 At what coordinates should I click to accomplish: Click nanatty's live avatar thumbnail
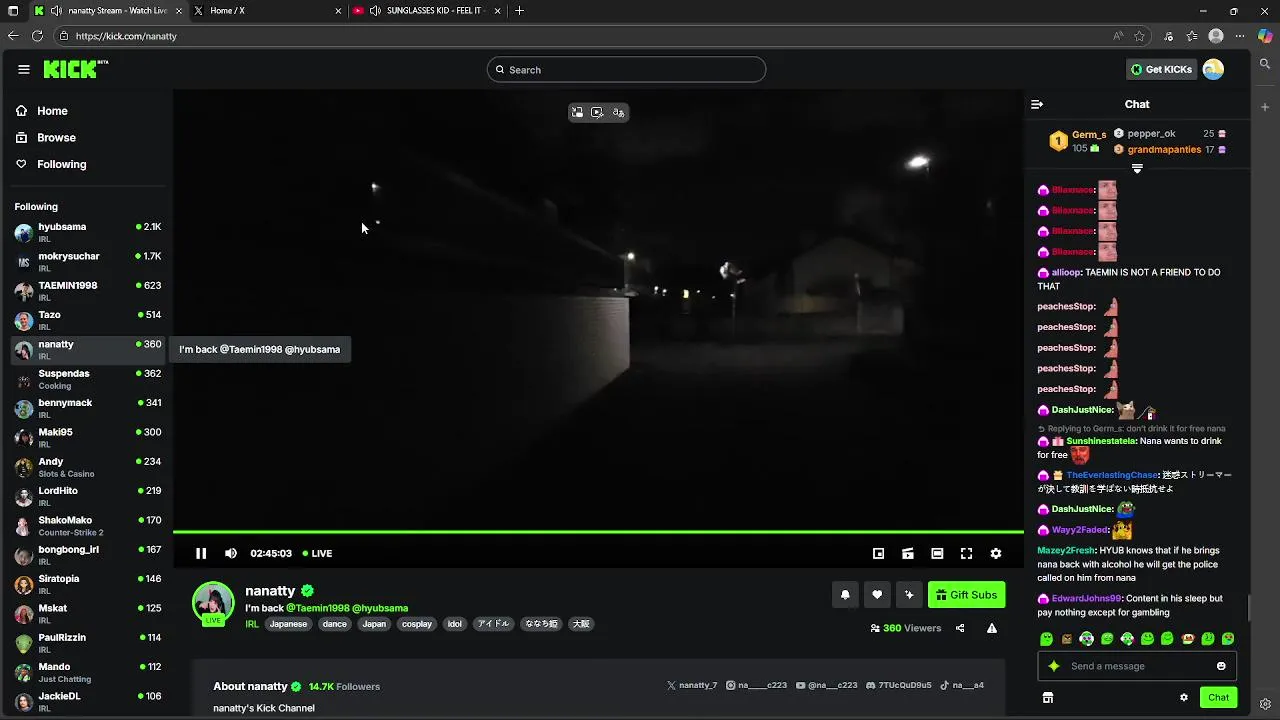click(x=213, y=603)
